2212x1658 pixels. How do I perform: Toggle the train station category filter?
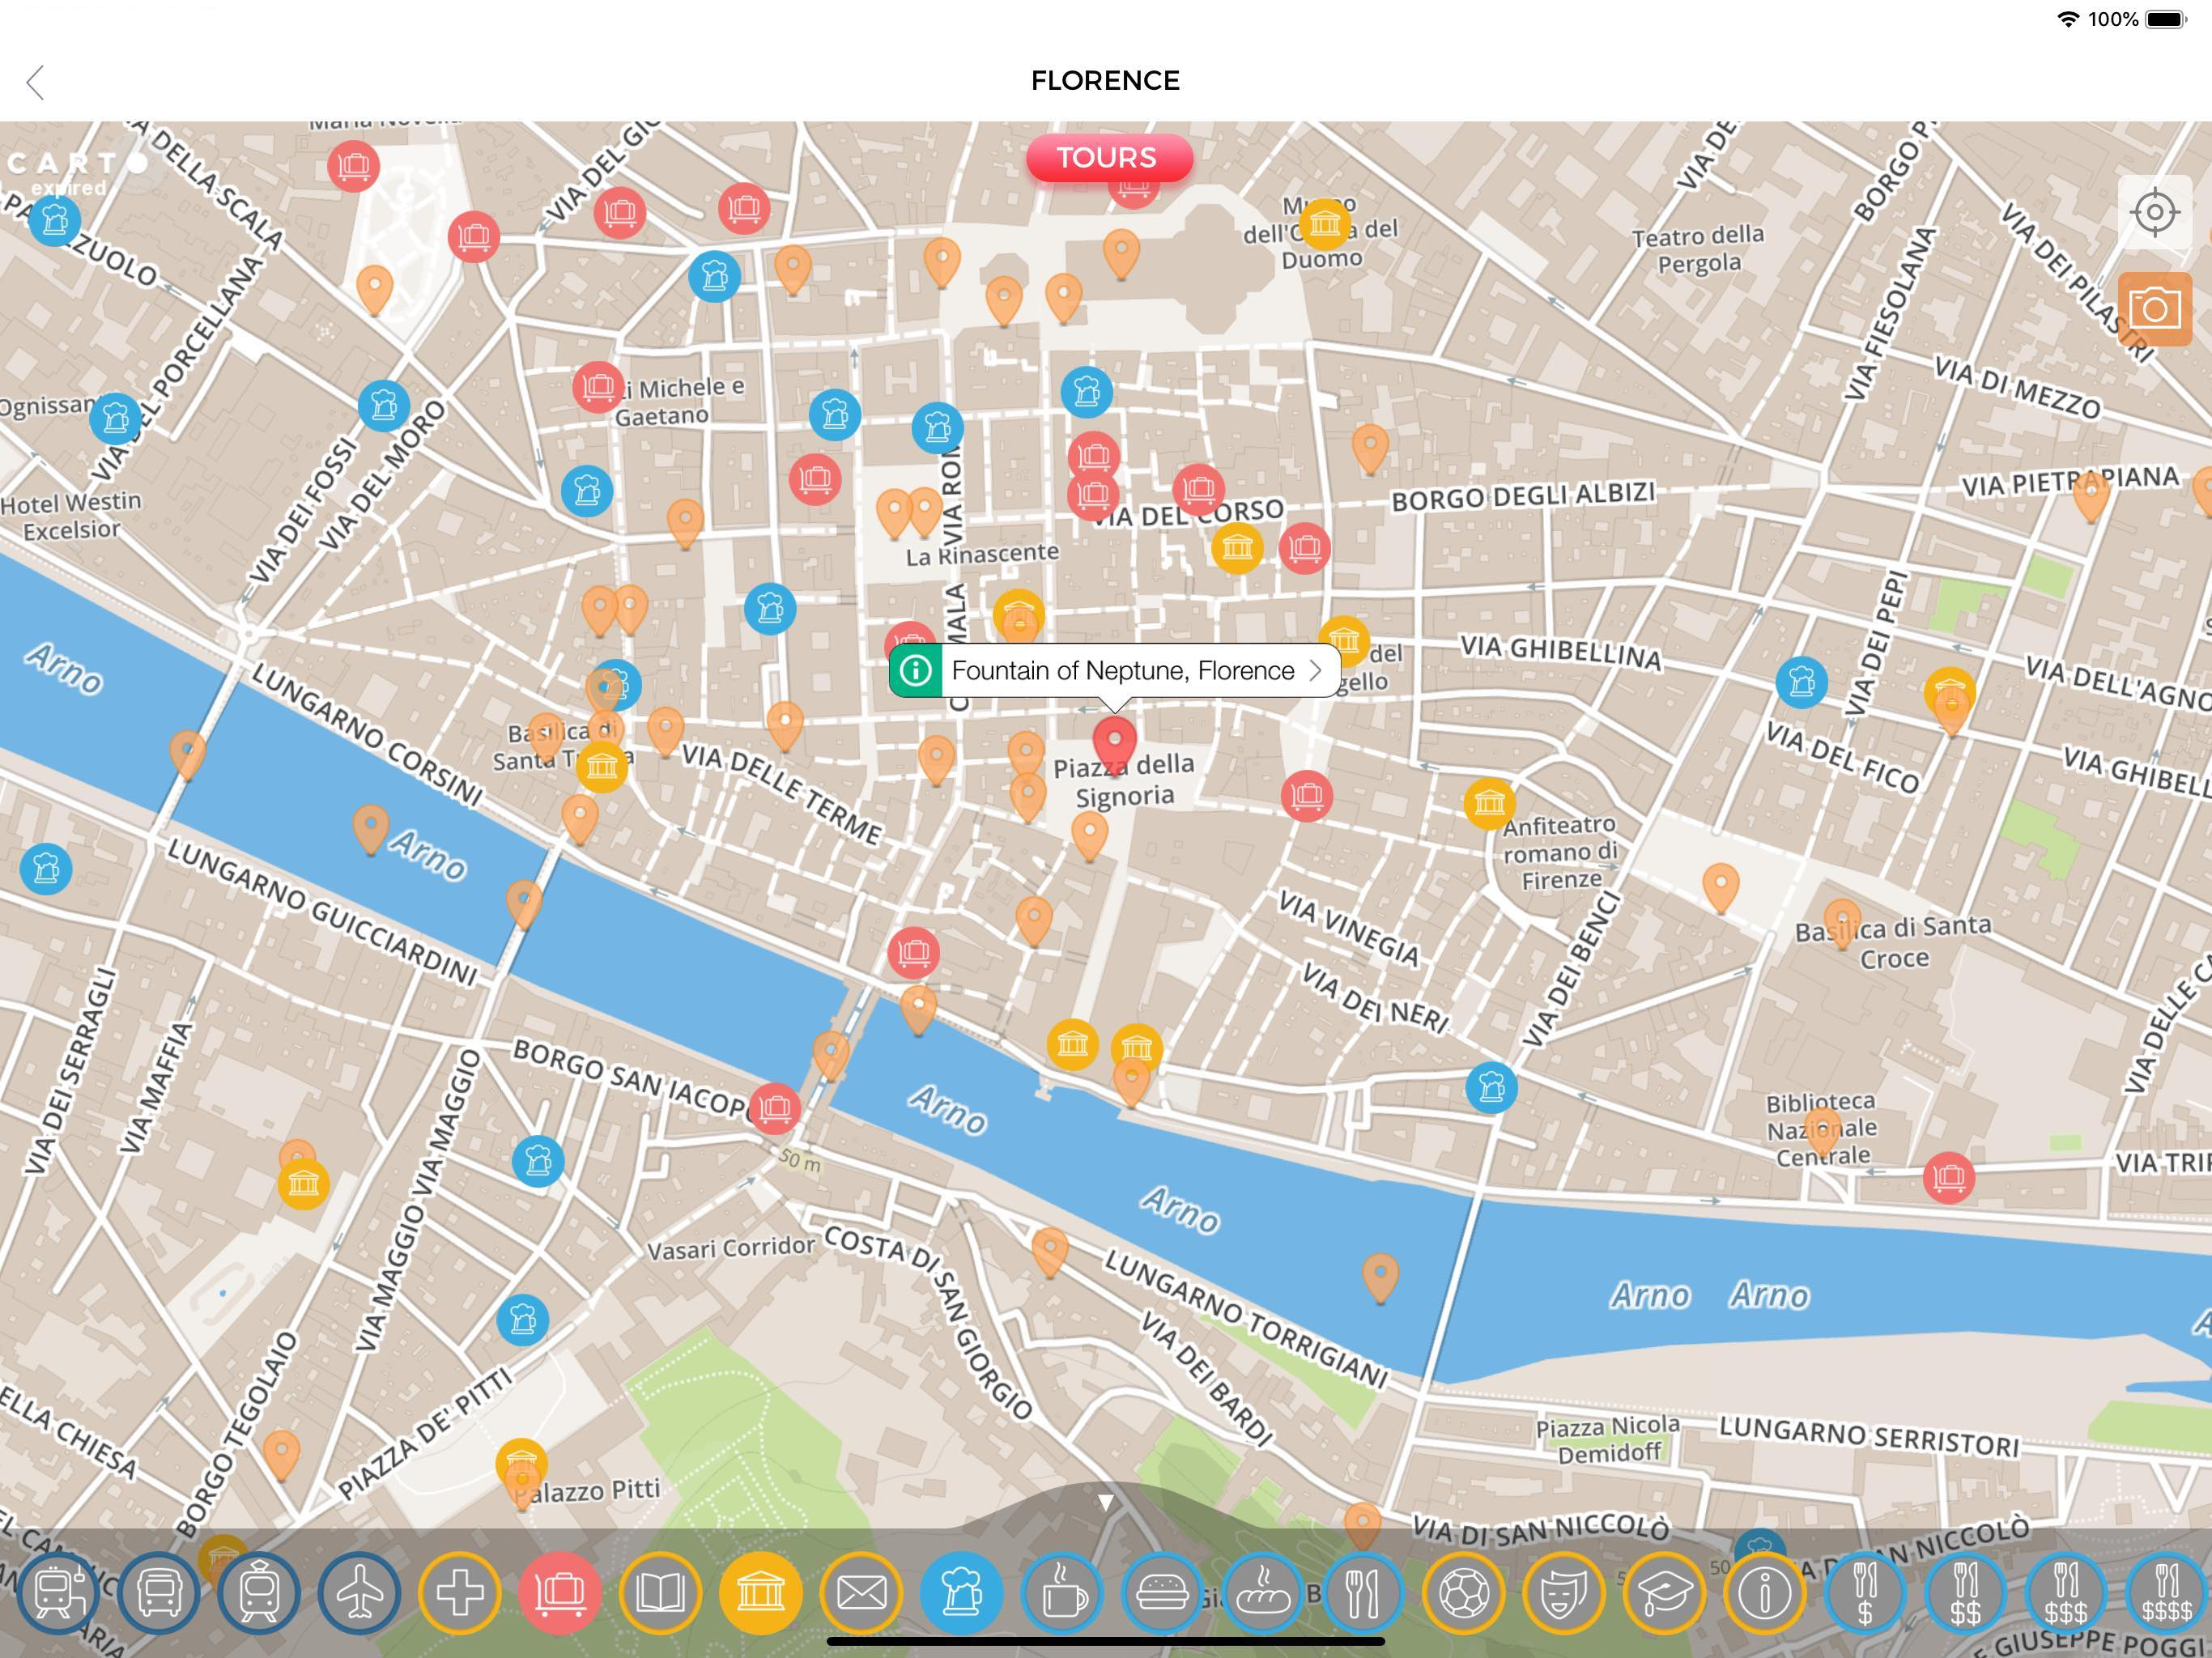pos(58,1592)
